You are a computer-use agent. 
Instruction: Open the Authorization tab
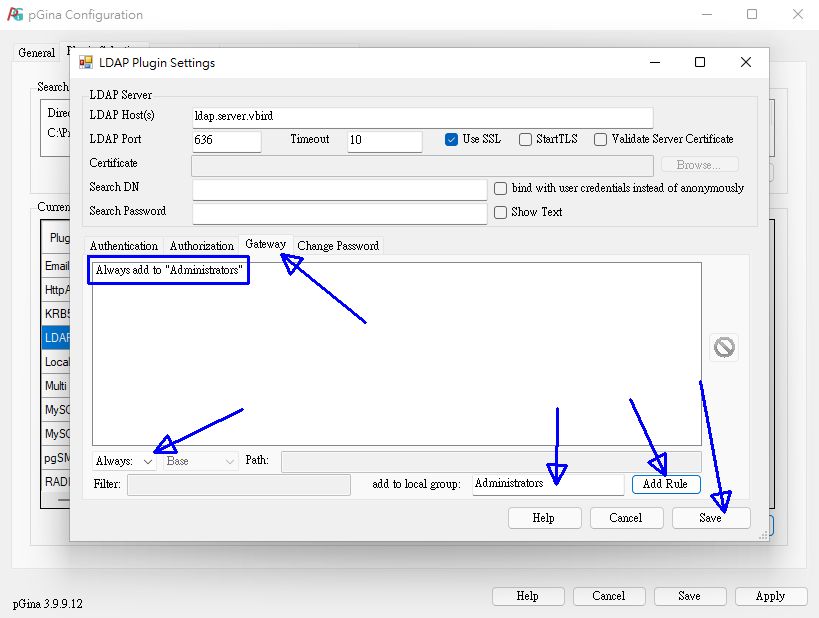[201, 245]
